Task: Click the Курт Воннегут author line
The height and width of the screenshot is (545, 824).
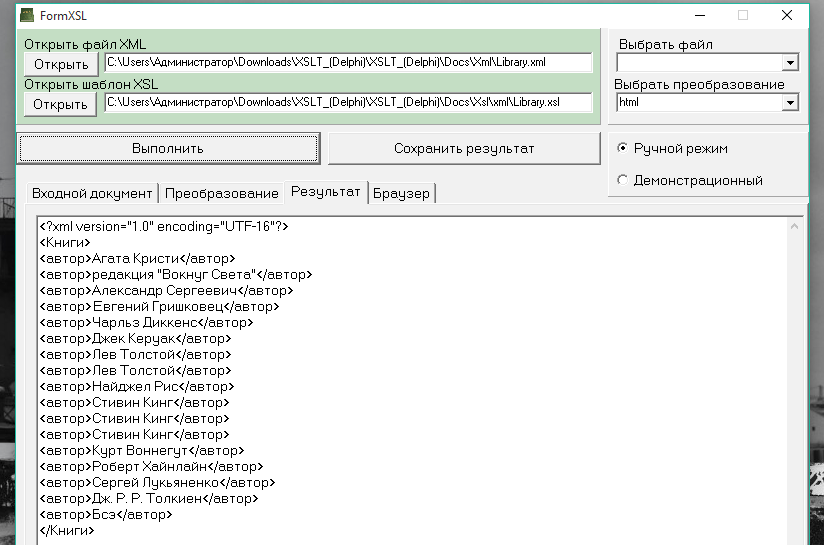Action: 142,451
